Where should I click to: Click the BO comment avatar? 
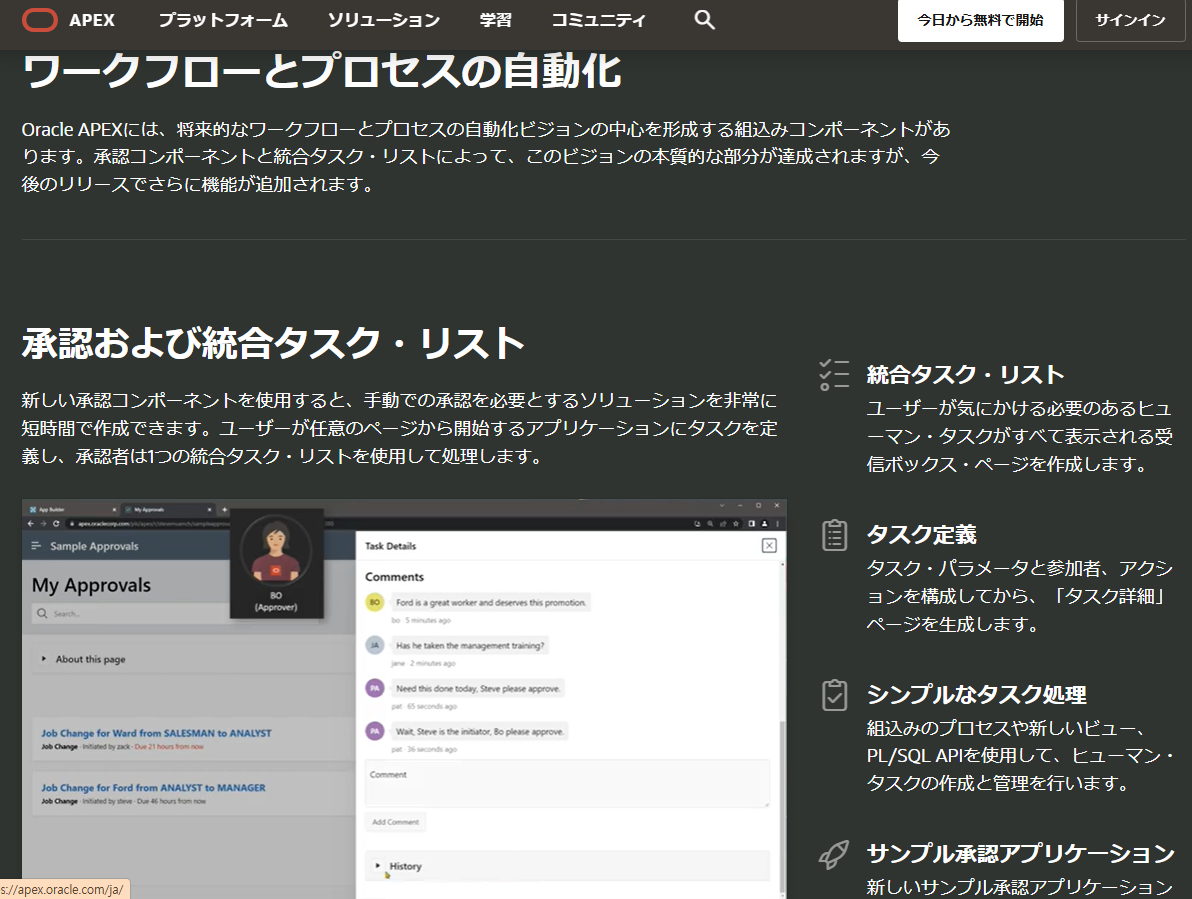click(374, 603)
